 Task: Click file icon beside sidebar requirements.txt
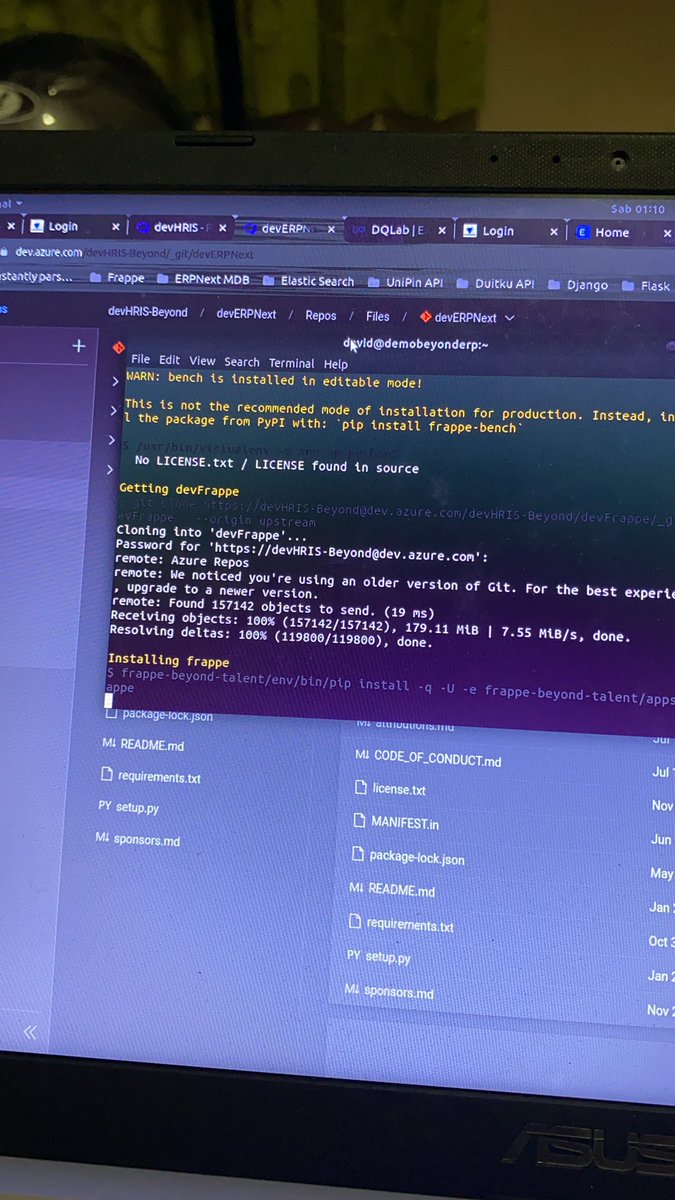(107, 775)
